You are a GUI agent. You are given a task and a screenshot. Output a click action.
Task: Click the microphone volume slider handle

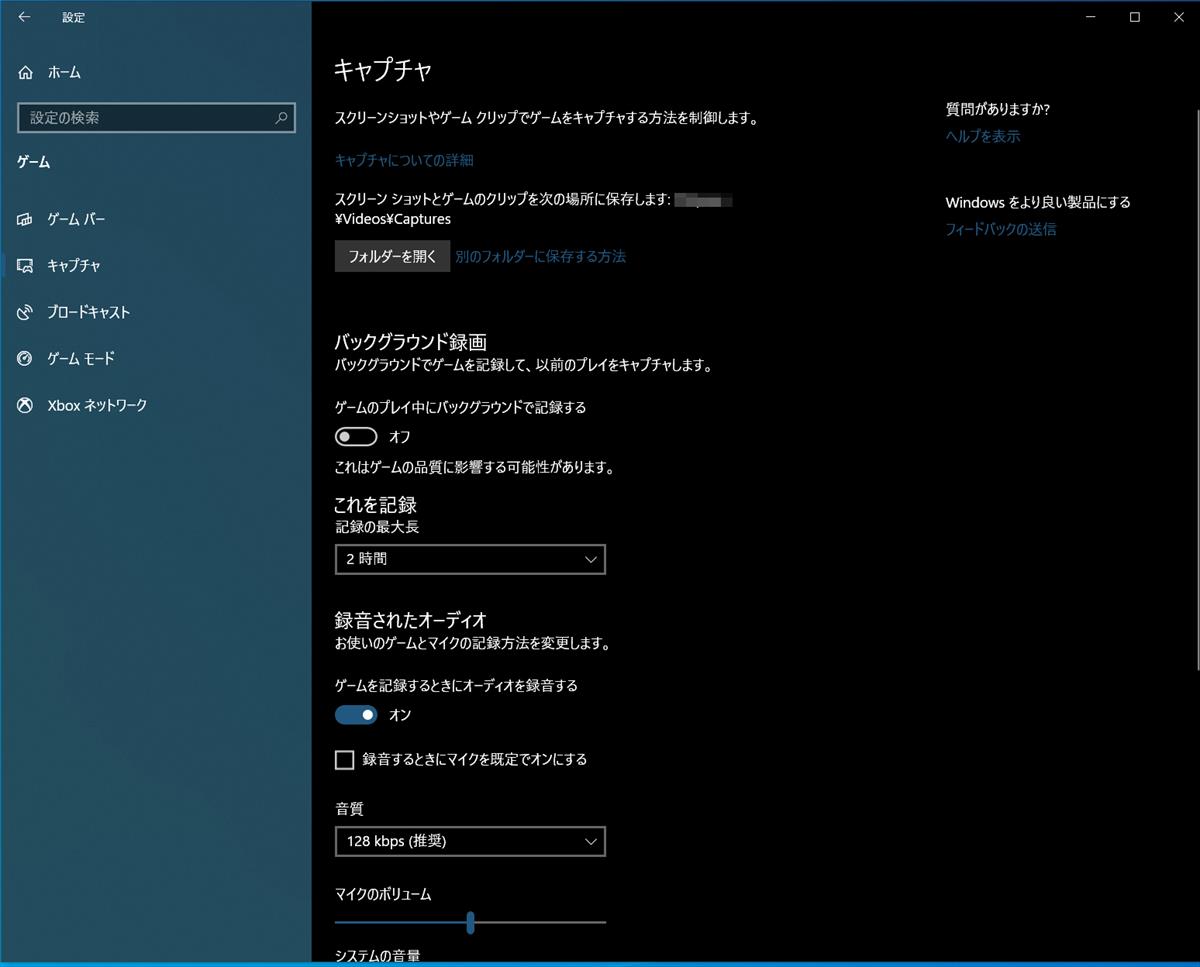pos(470,923)
